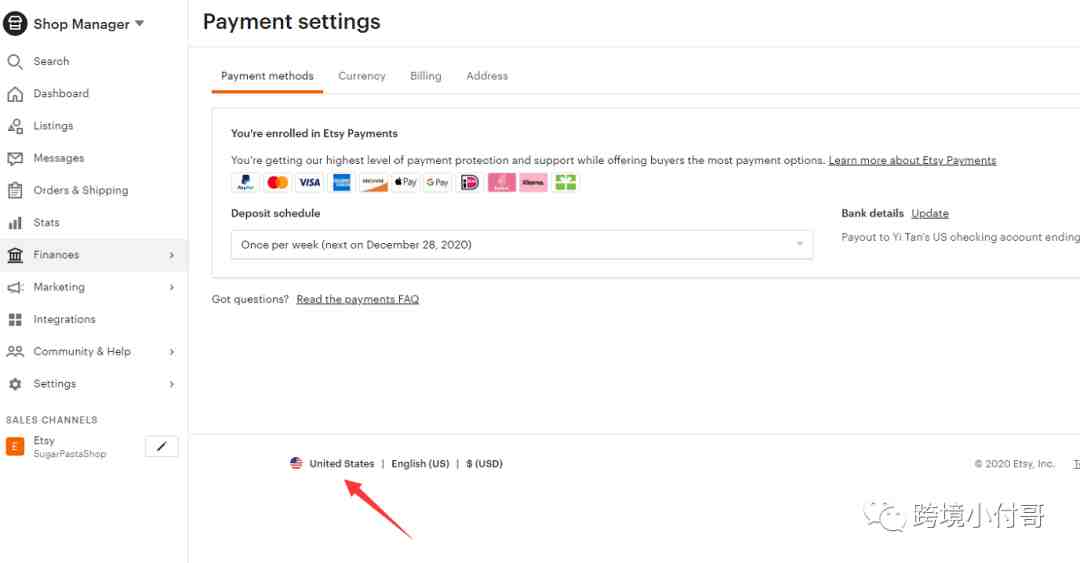1080x563 pixels.
Task: Expand the Settings submenu chevron
Action: pos(172,384)
